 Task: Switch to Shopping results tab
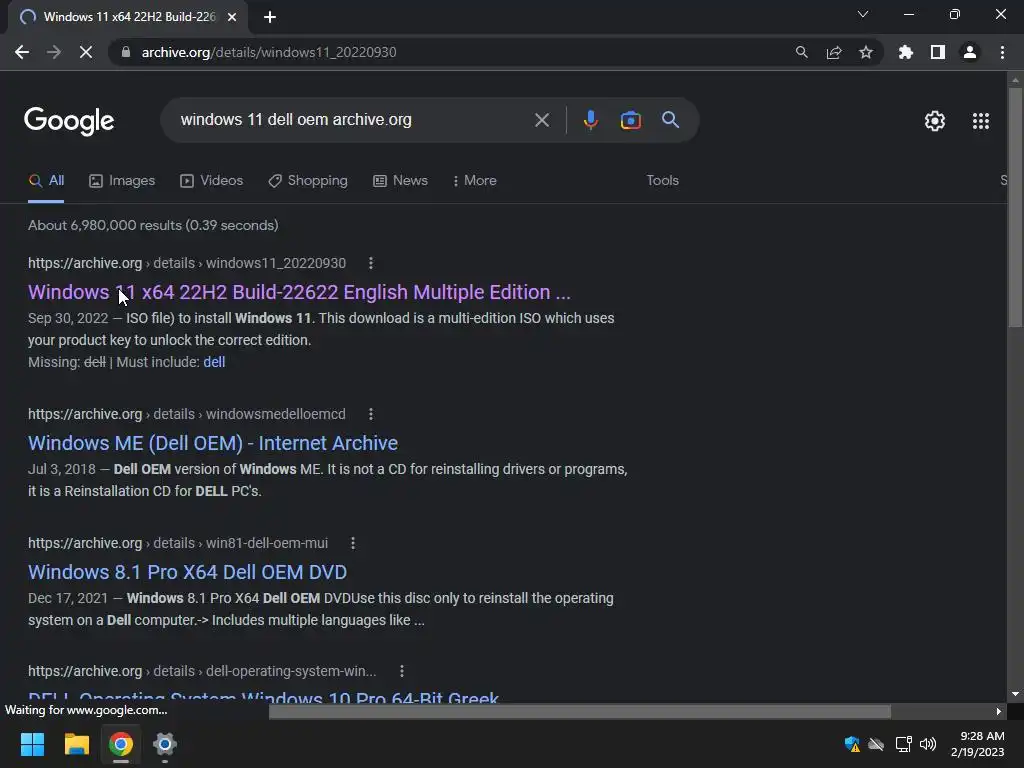tap(308, 181)
